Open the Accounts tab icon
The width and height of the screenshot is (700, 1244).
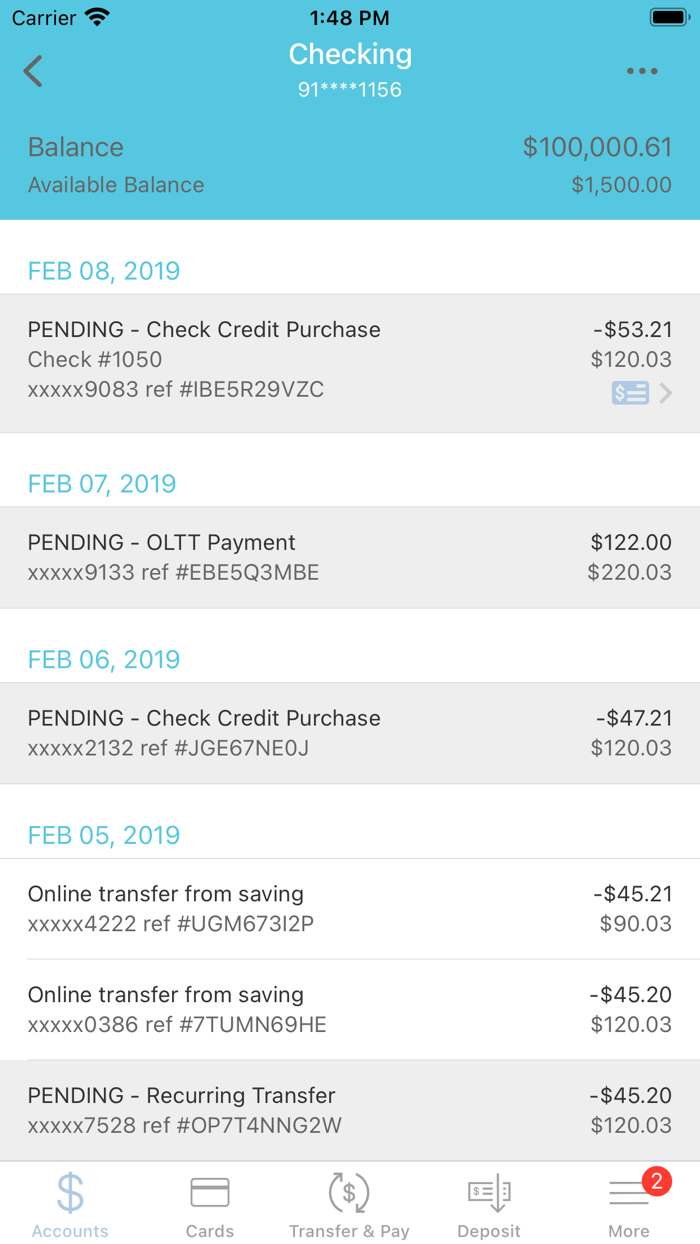tap(69, 1192)
